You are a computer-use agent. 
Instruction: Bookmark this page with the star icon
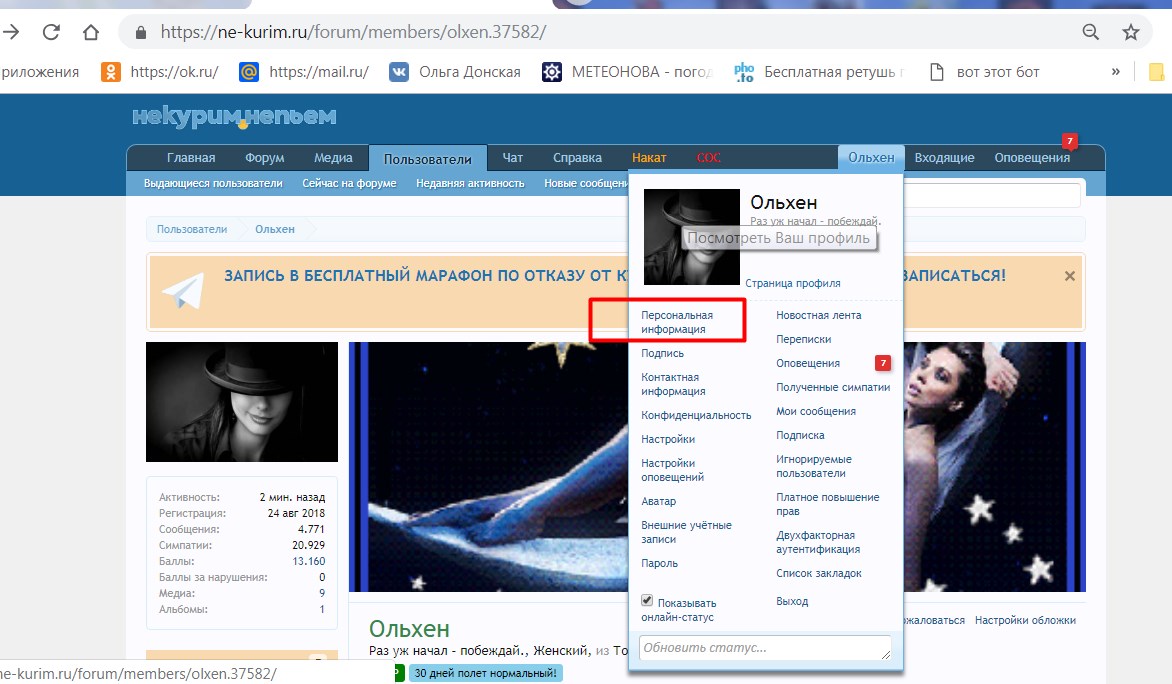(x=1131, y=31)
